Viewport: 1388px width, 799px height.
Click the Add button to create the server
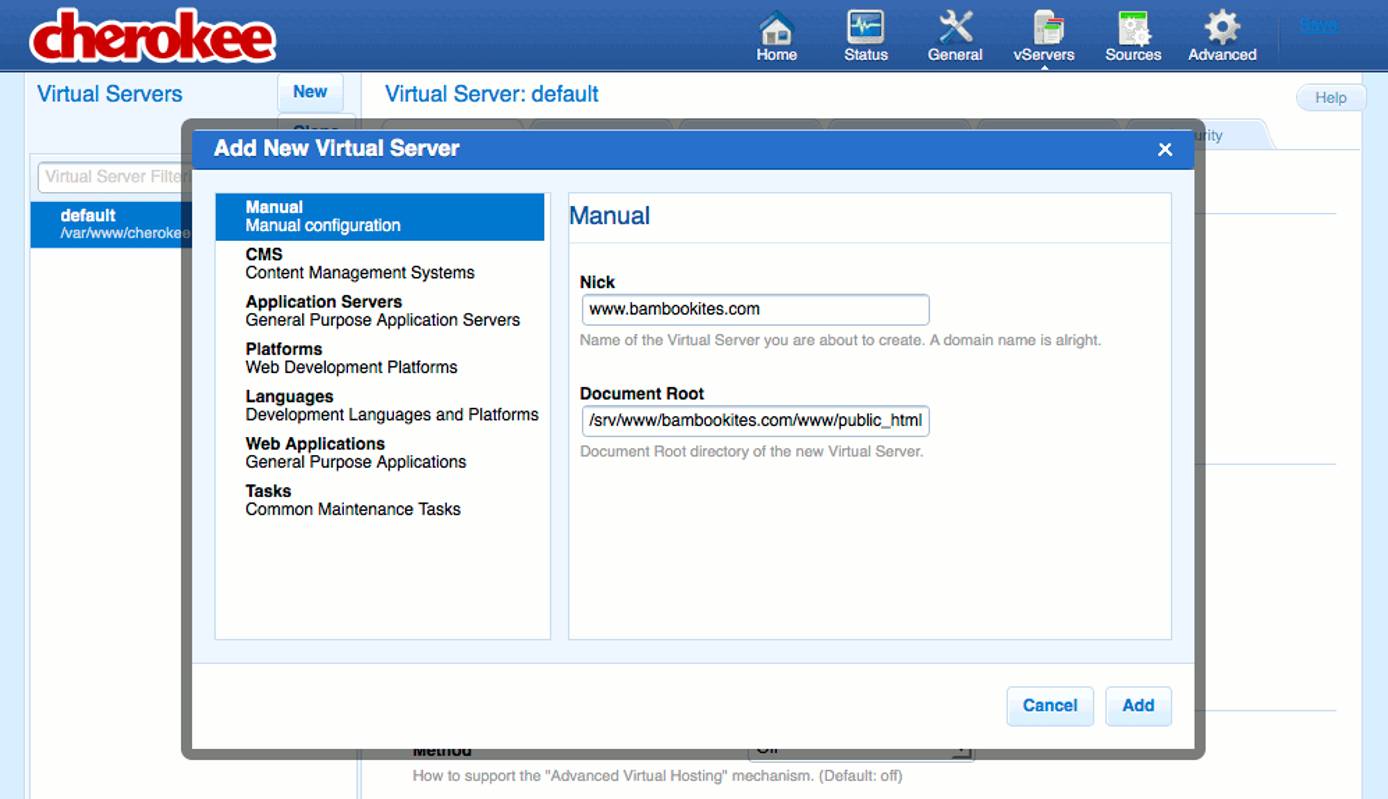click(1138, 706)
